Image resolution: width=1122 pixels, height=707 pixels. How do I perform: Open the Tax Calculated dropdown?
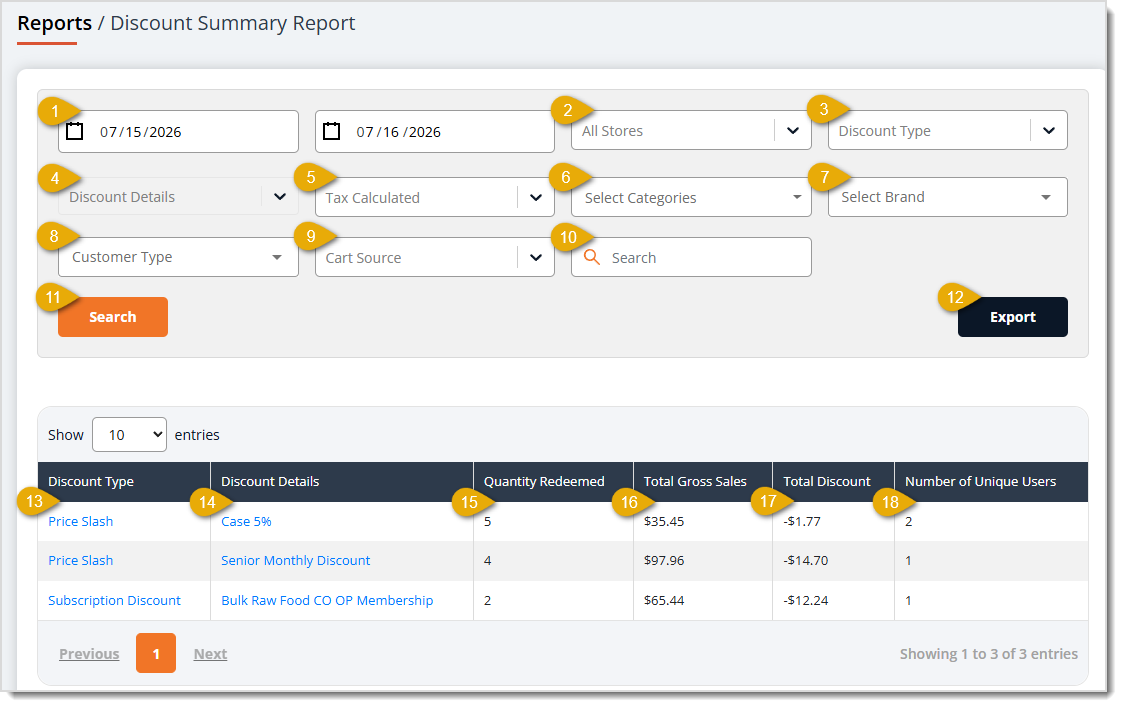pyautogui.click(x=434, y=197)
